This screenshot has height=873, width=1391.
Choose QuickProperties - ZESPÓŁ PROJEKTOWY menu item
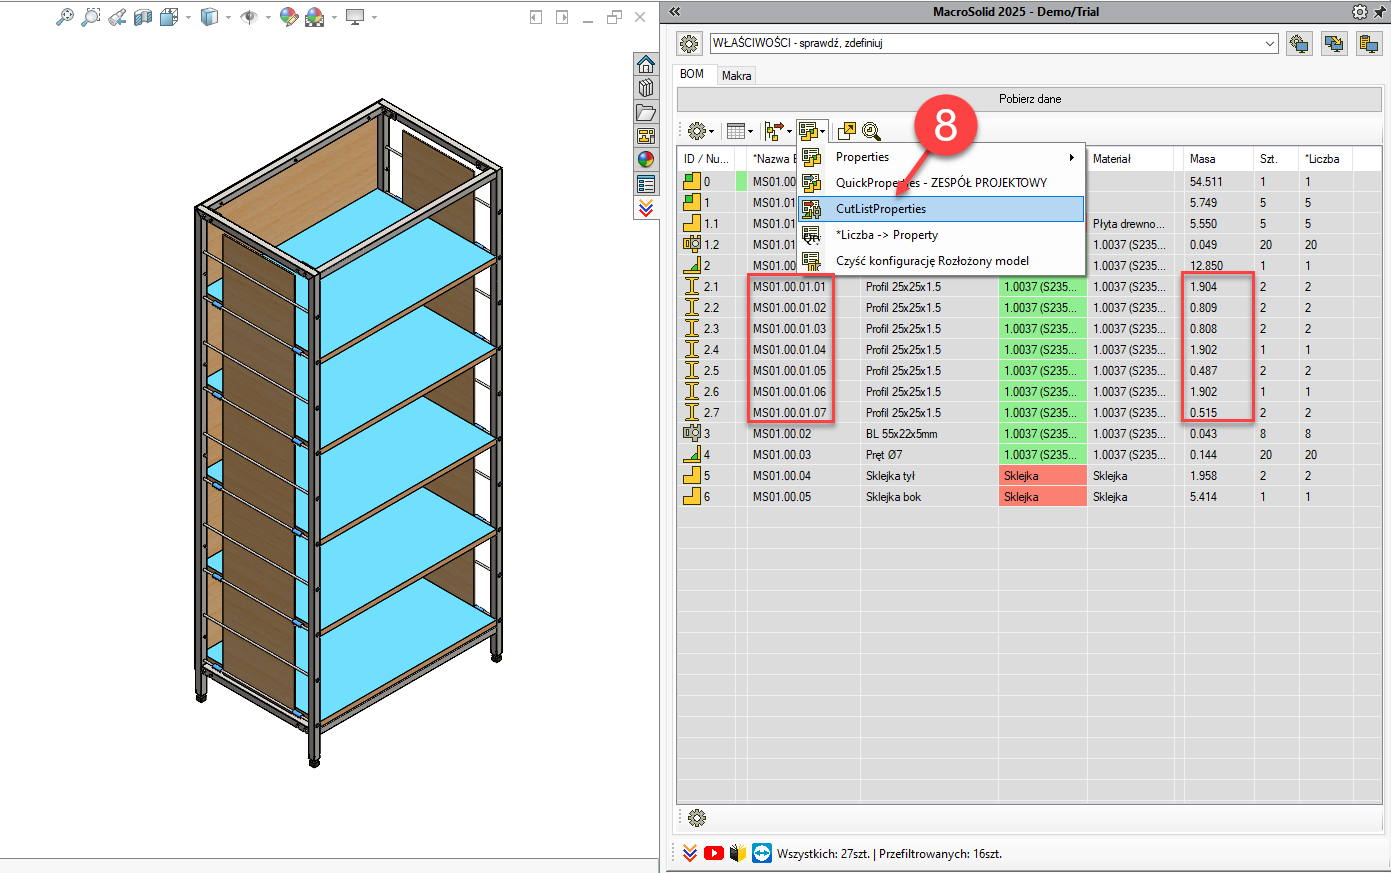click(x=941, y=183)
